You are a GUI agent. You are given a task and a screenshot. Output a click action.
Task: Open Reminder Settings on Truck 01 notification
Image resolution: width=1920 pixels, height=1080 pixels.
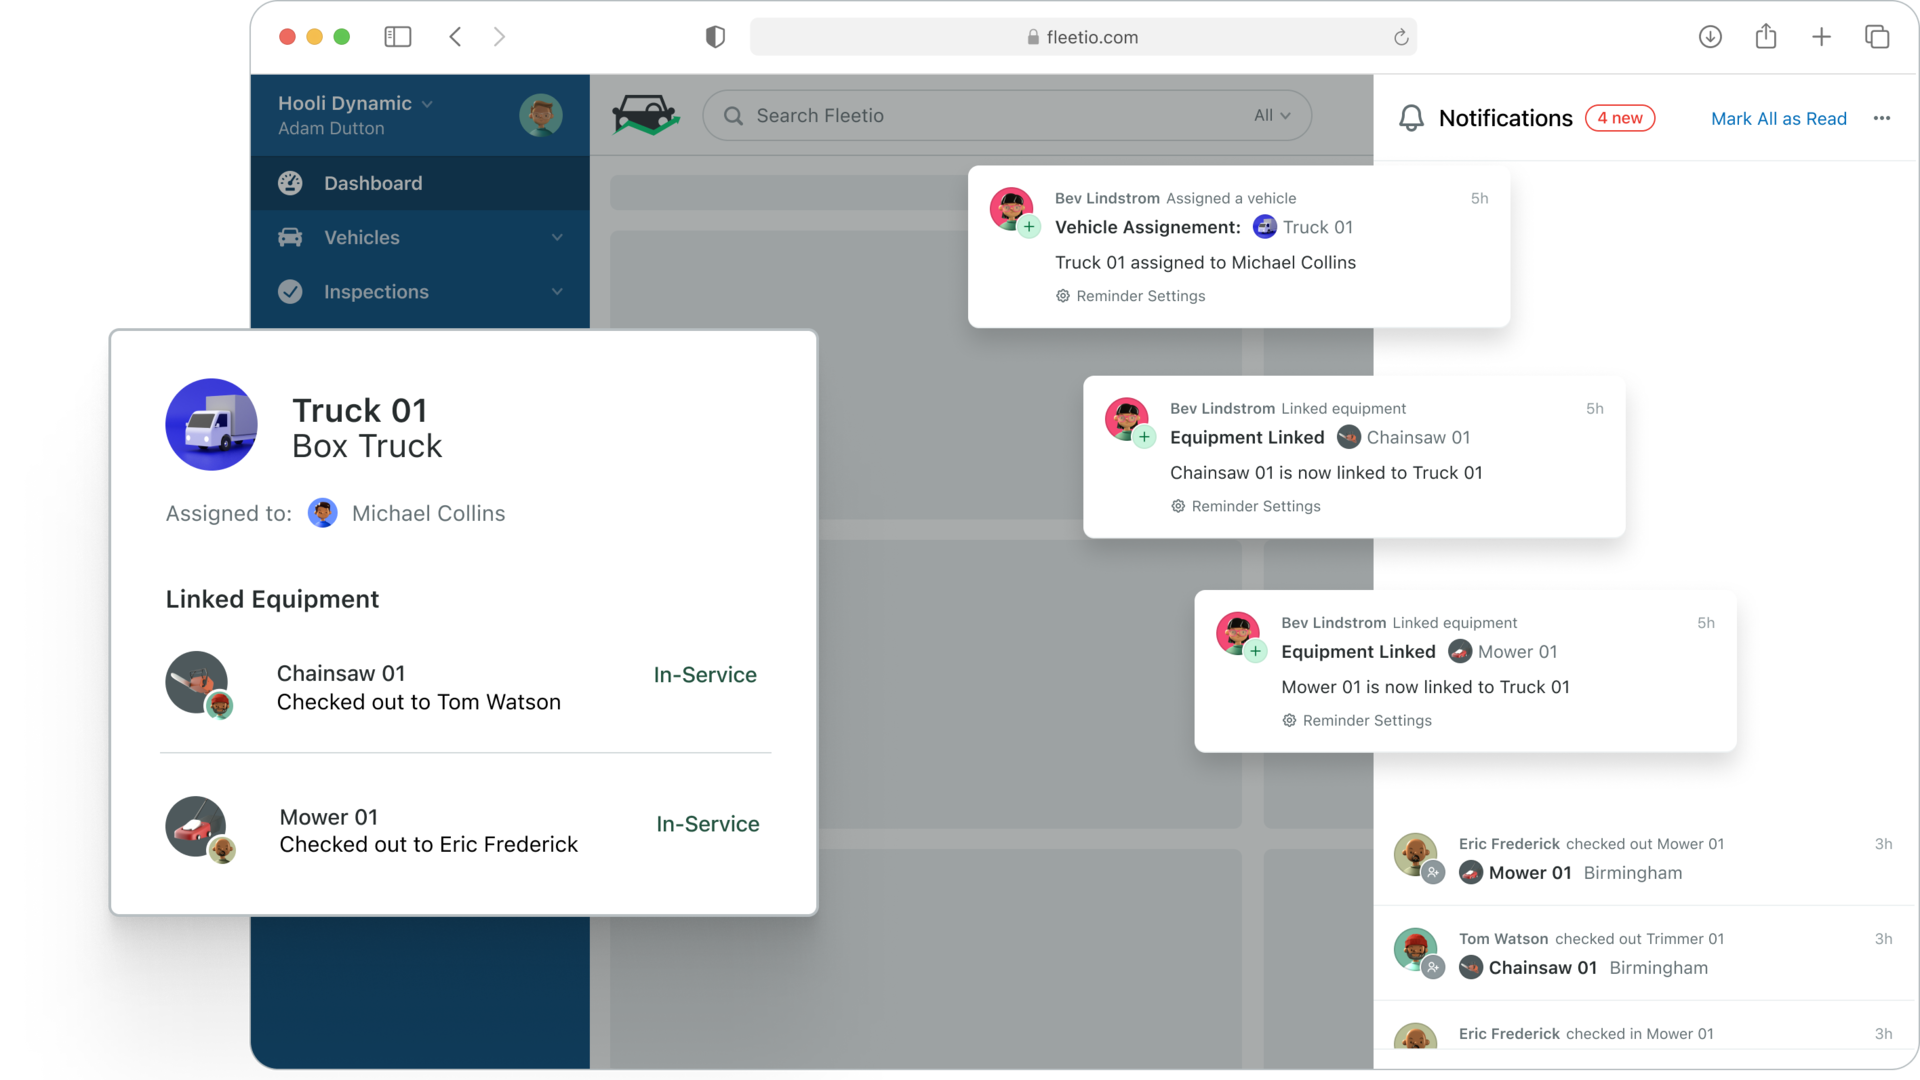1131,296
